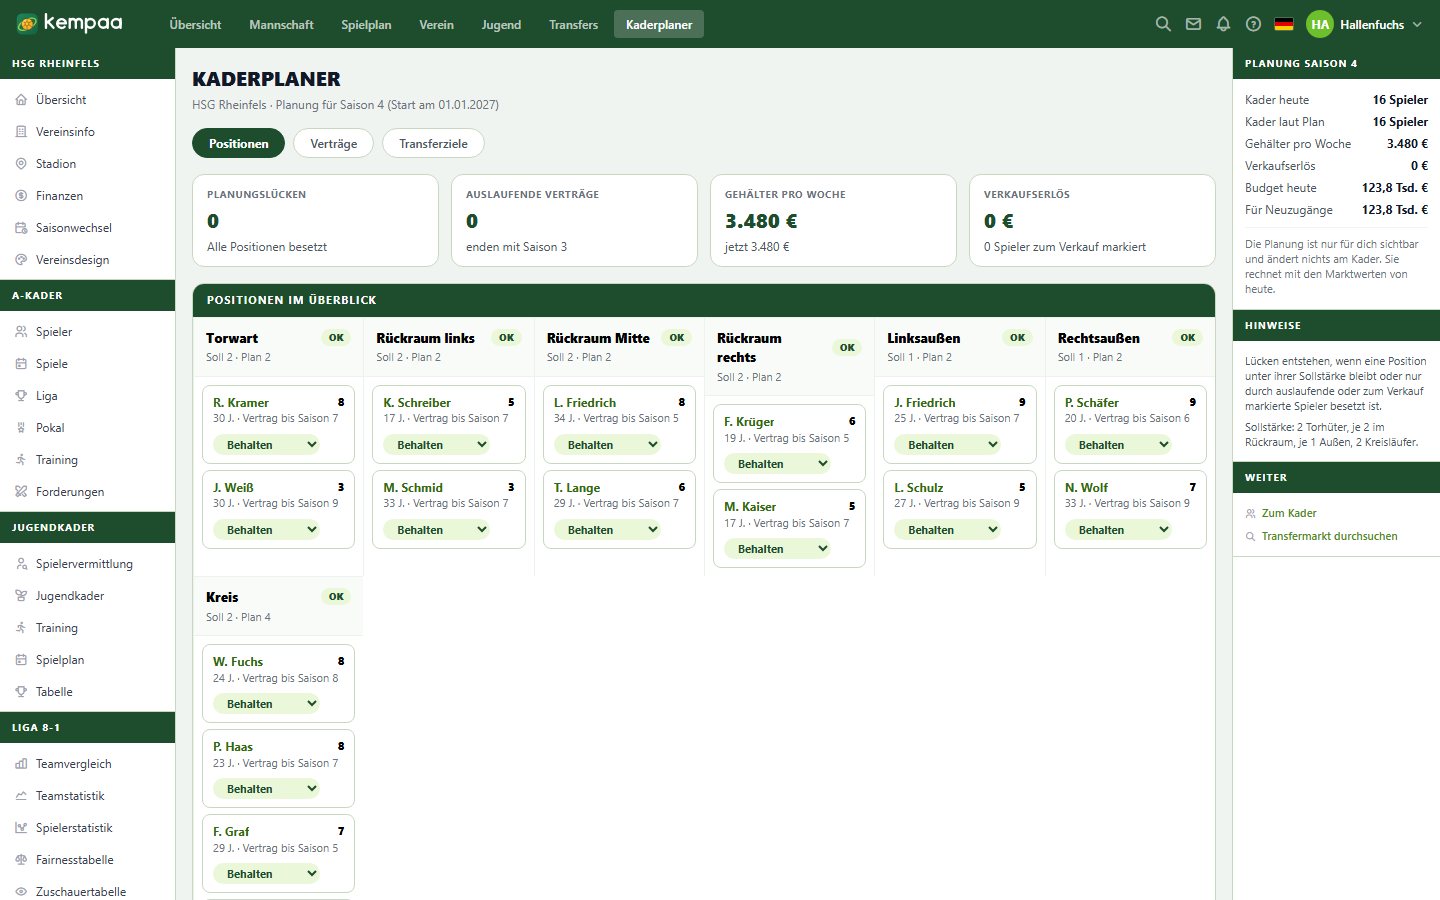Open the Jugendkader sidebar link

click(70, 596)
